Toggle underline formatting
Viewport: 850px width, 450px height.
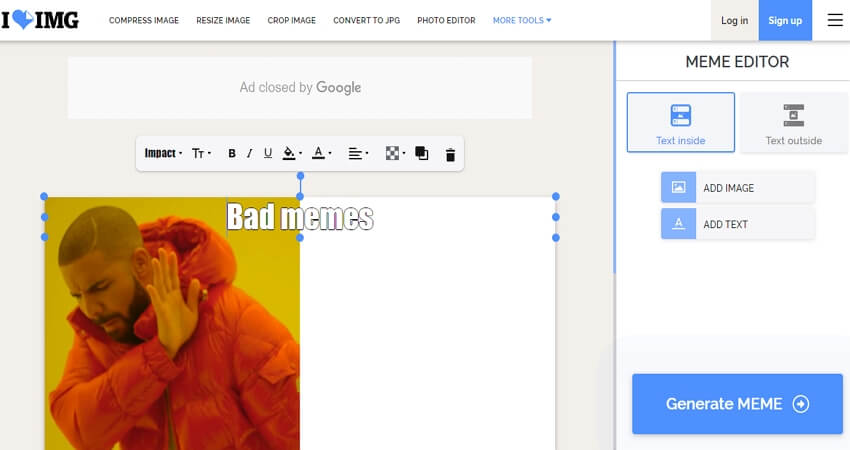click(x=267, y=153)
